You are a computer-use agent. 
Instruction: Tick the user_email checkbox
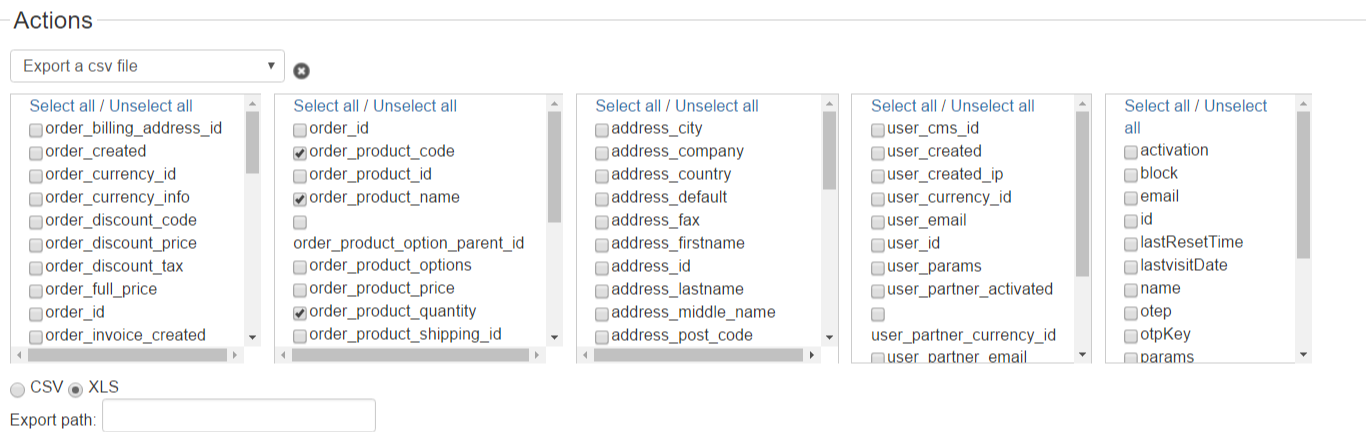878,221
